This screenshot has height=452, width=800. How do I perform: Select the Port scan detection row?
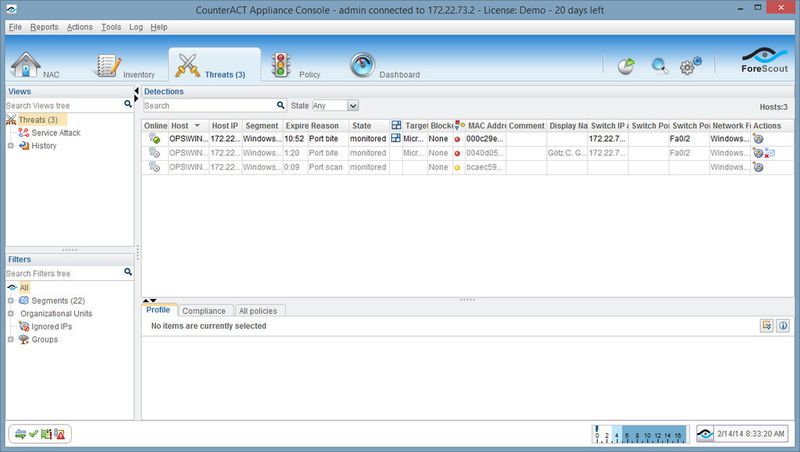(467, 167)
